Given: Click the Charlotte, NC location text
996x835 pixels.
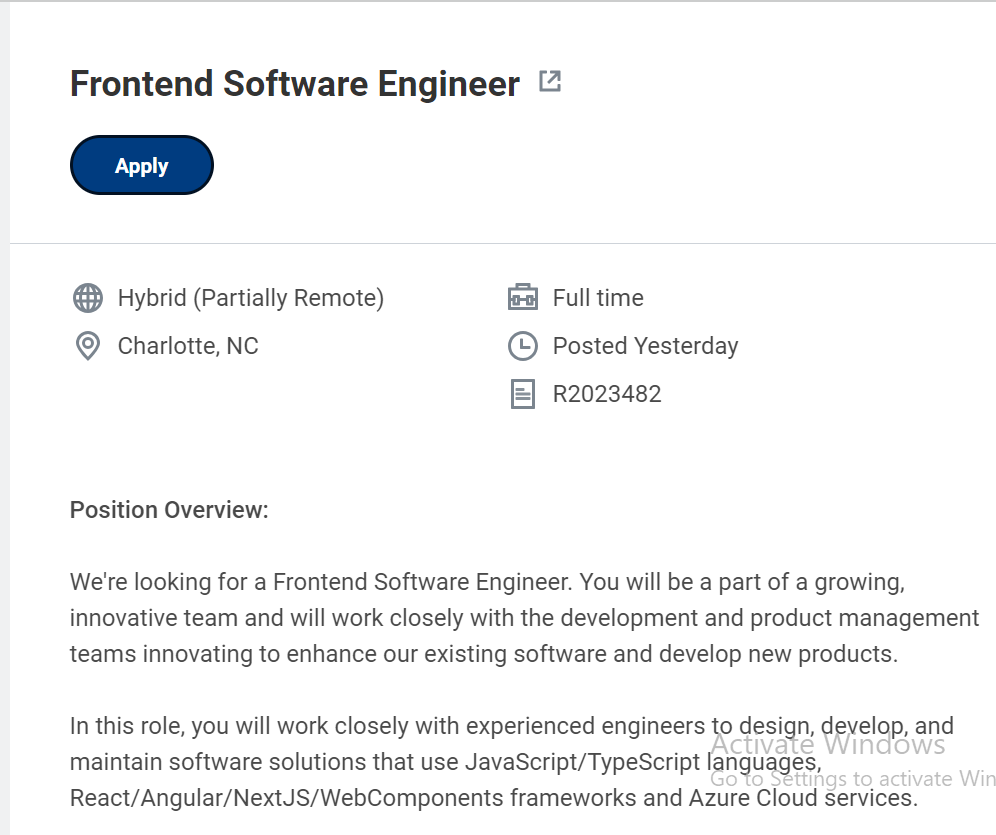Looking at the screenshot, I should 188,346.
